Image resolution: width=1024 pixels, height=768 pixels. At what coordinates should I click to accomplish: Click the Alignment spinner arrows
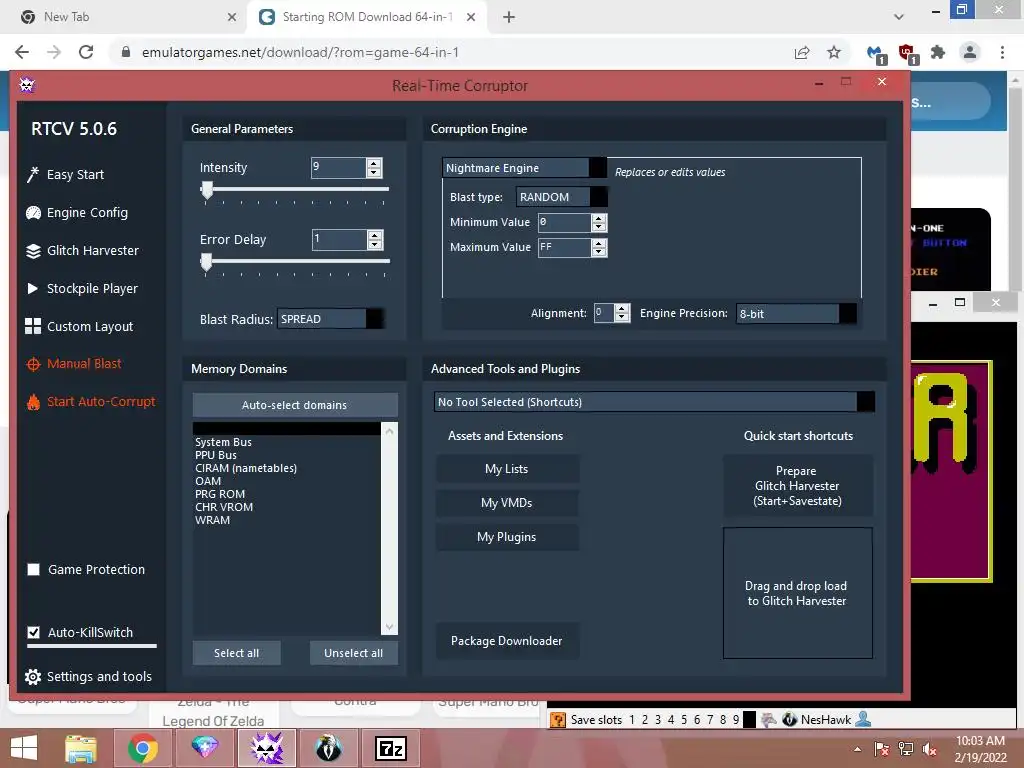[622, 313]
